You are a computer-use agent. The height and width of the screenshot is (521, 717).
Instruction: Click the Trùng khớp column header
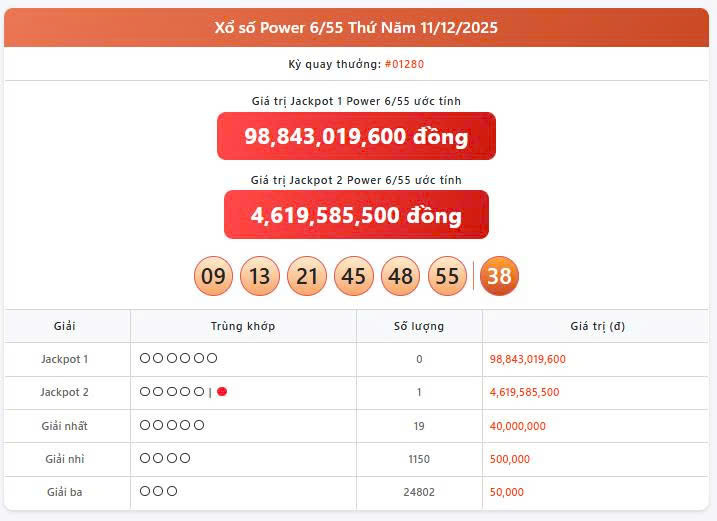pos(243,326)
